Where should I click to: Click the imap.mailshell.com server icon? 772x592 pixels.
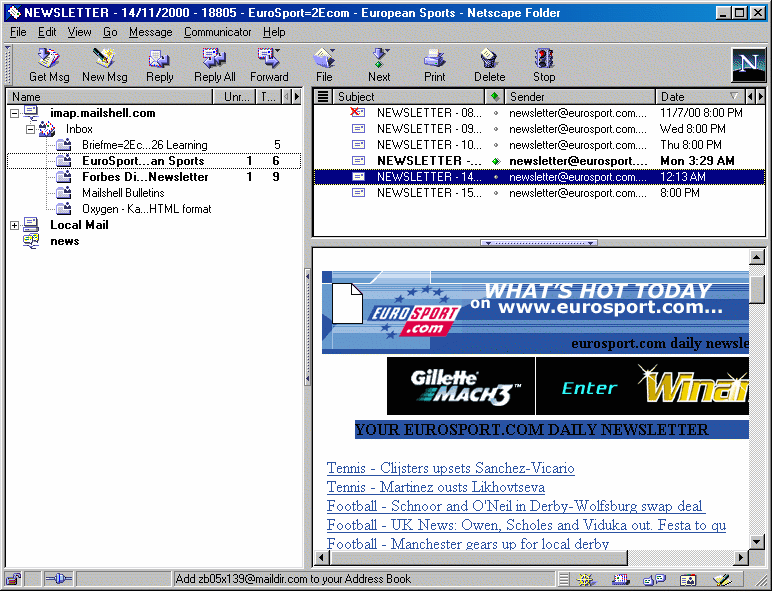[x=31, y=113]
